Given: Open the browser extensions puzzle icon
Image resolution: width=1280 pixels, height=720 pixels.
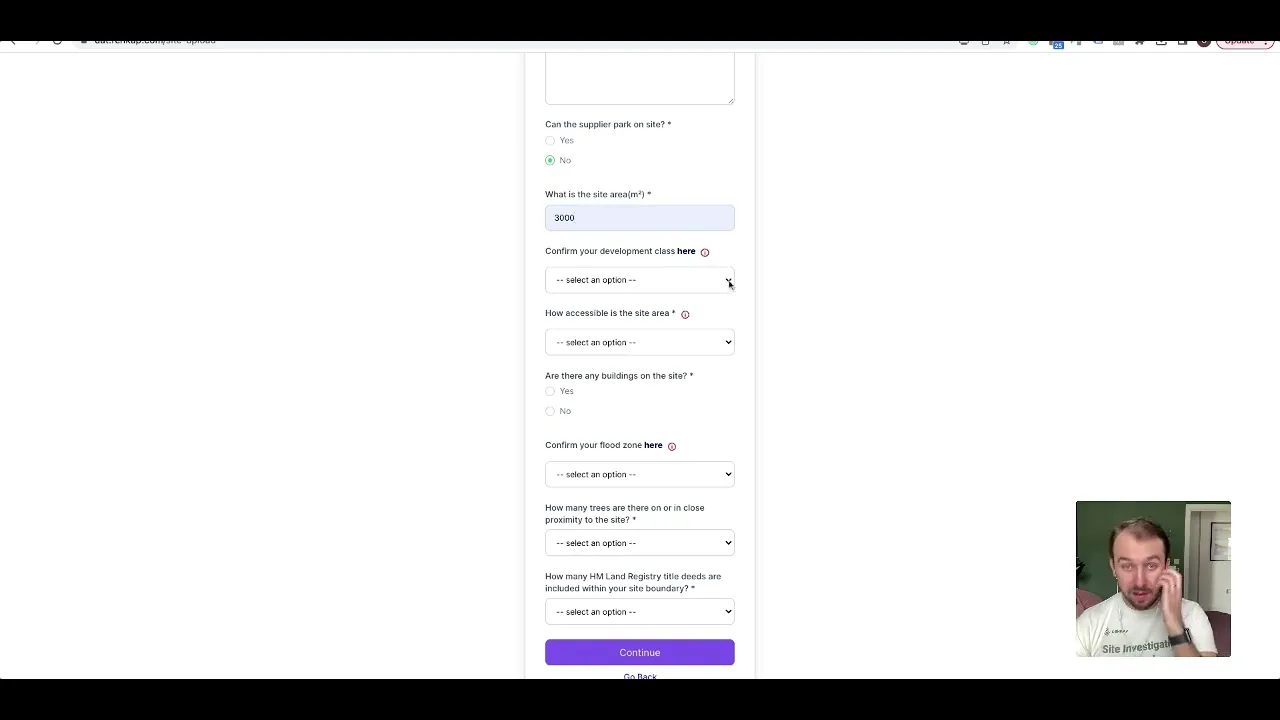Looking at the screenshot, I should coord(1139,42).
